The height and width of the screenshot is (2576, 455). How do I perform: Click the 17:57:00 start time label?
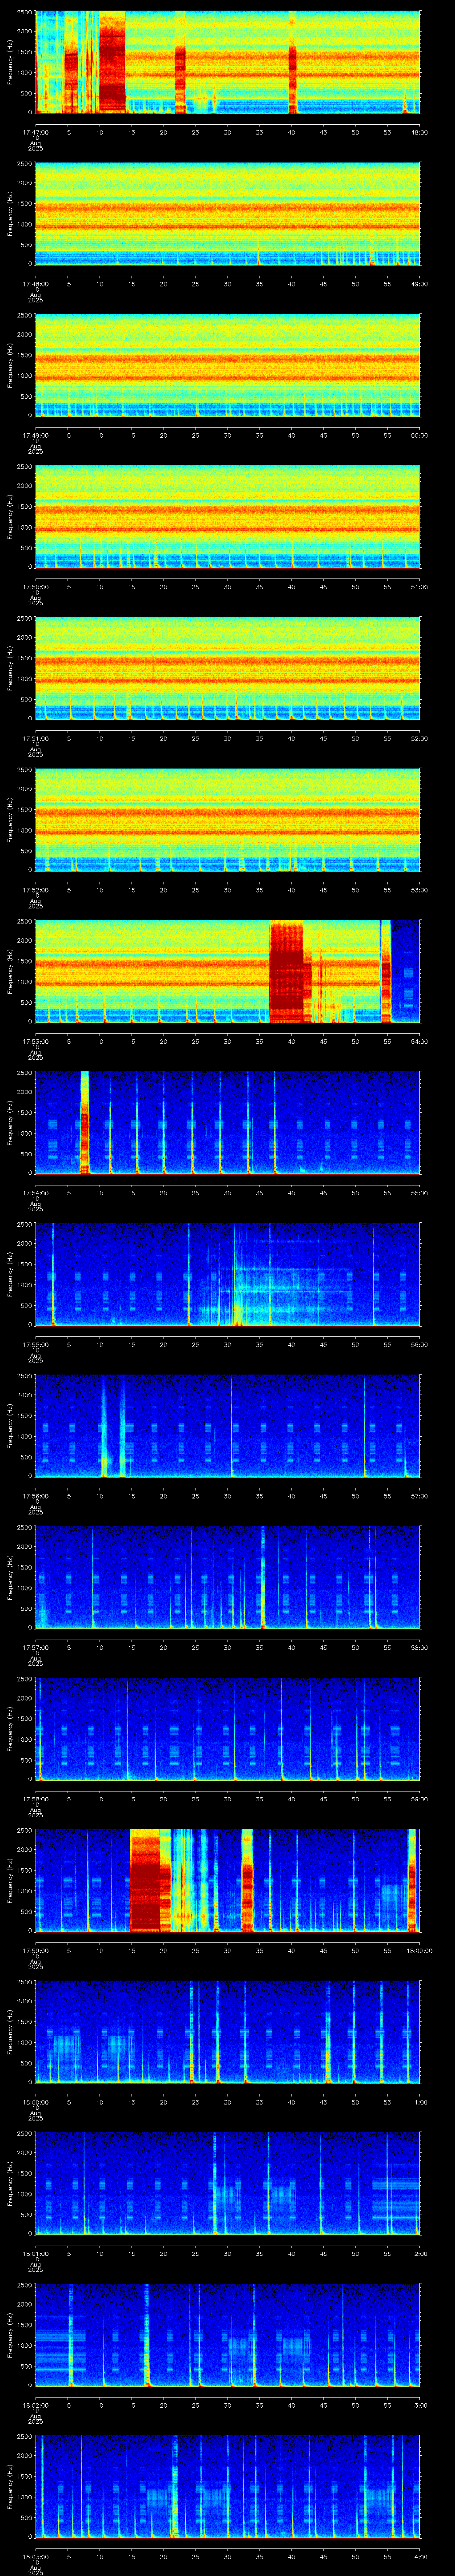point(35,1647)
